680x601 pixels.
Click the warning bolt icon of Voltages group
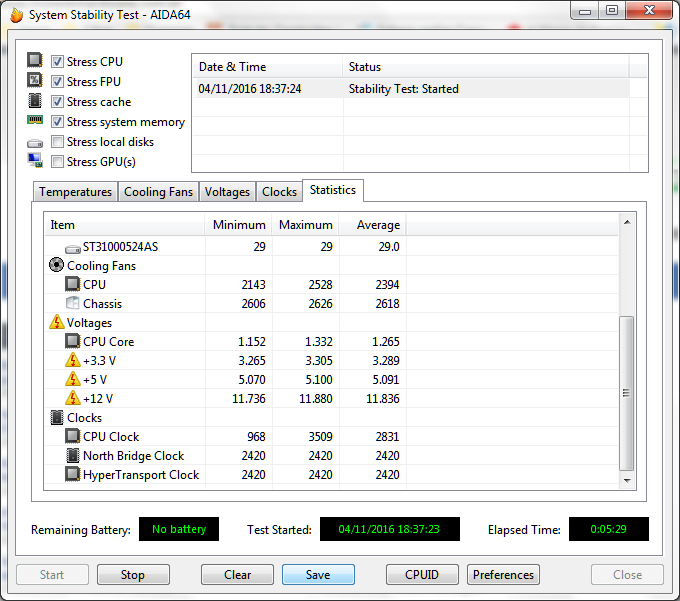pos(56,322)
